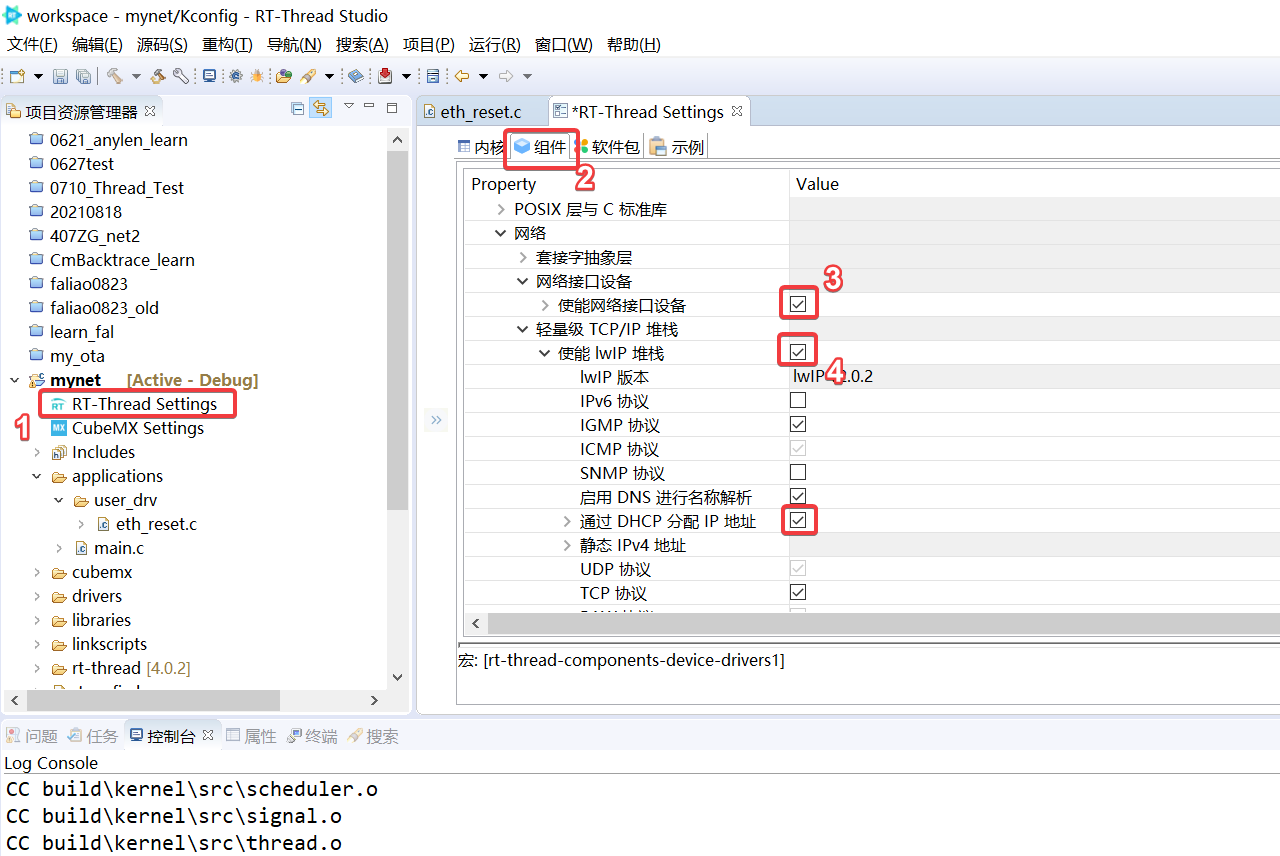Switch to 内核 settings tab

tap(480, 147)
